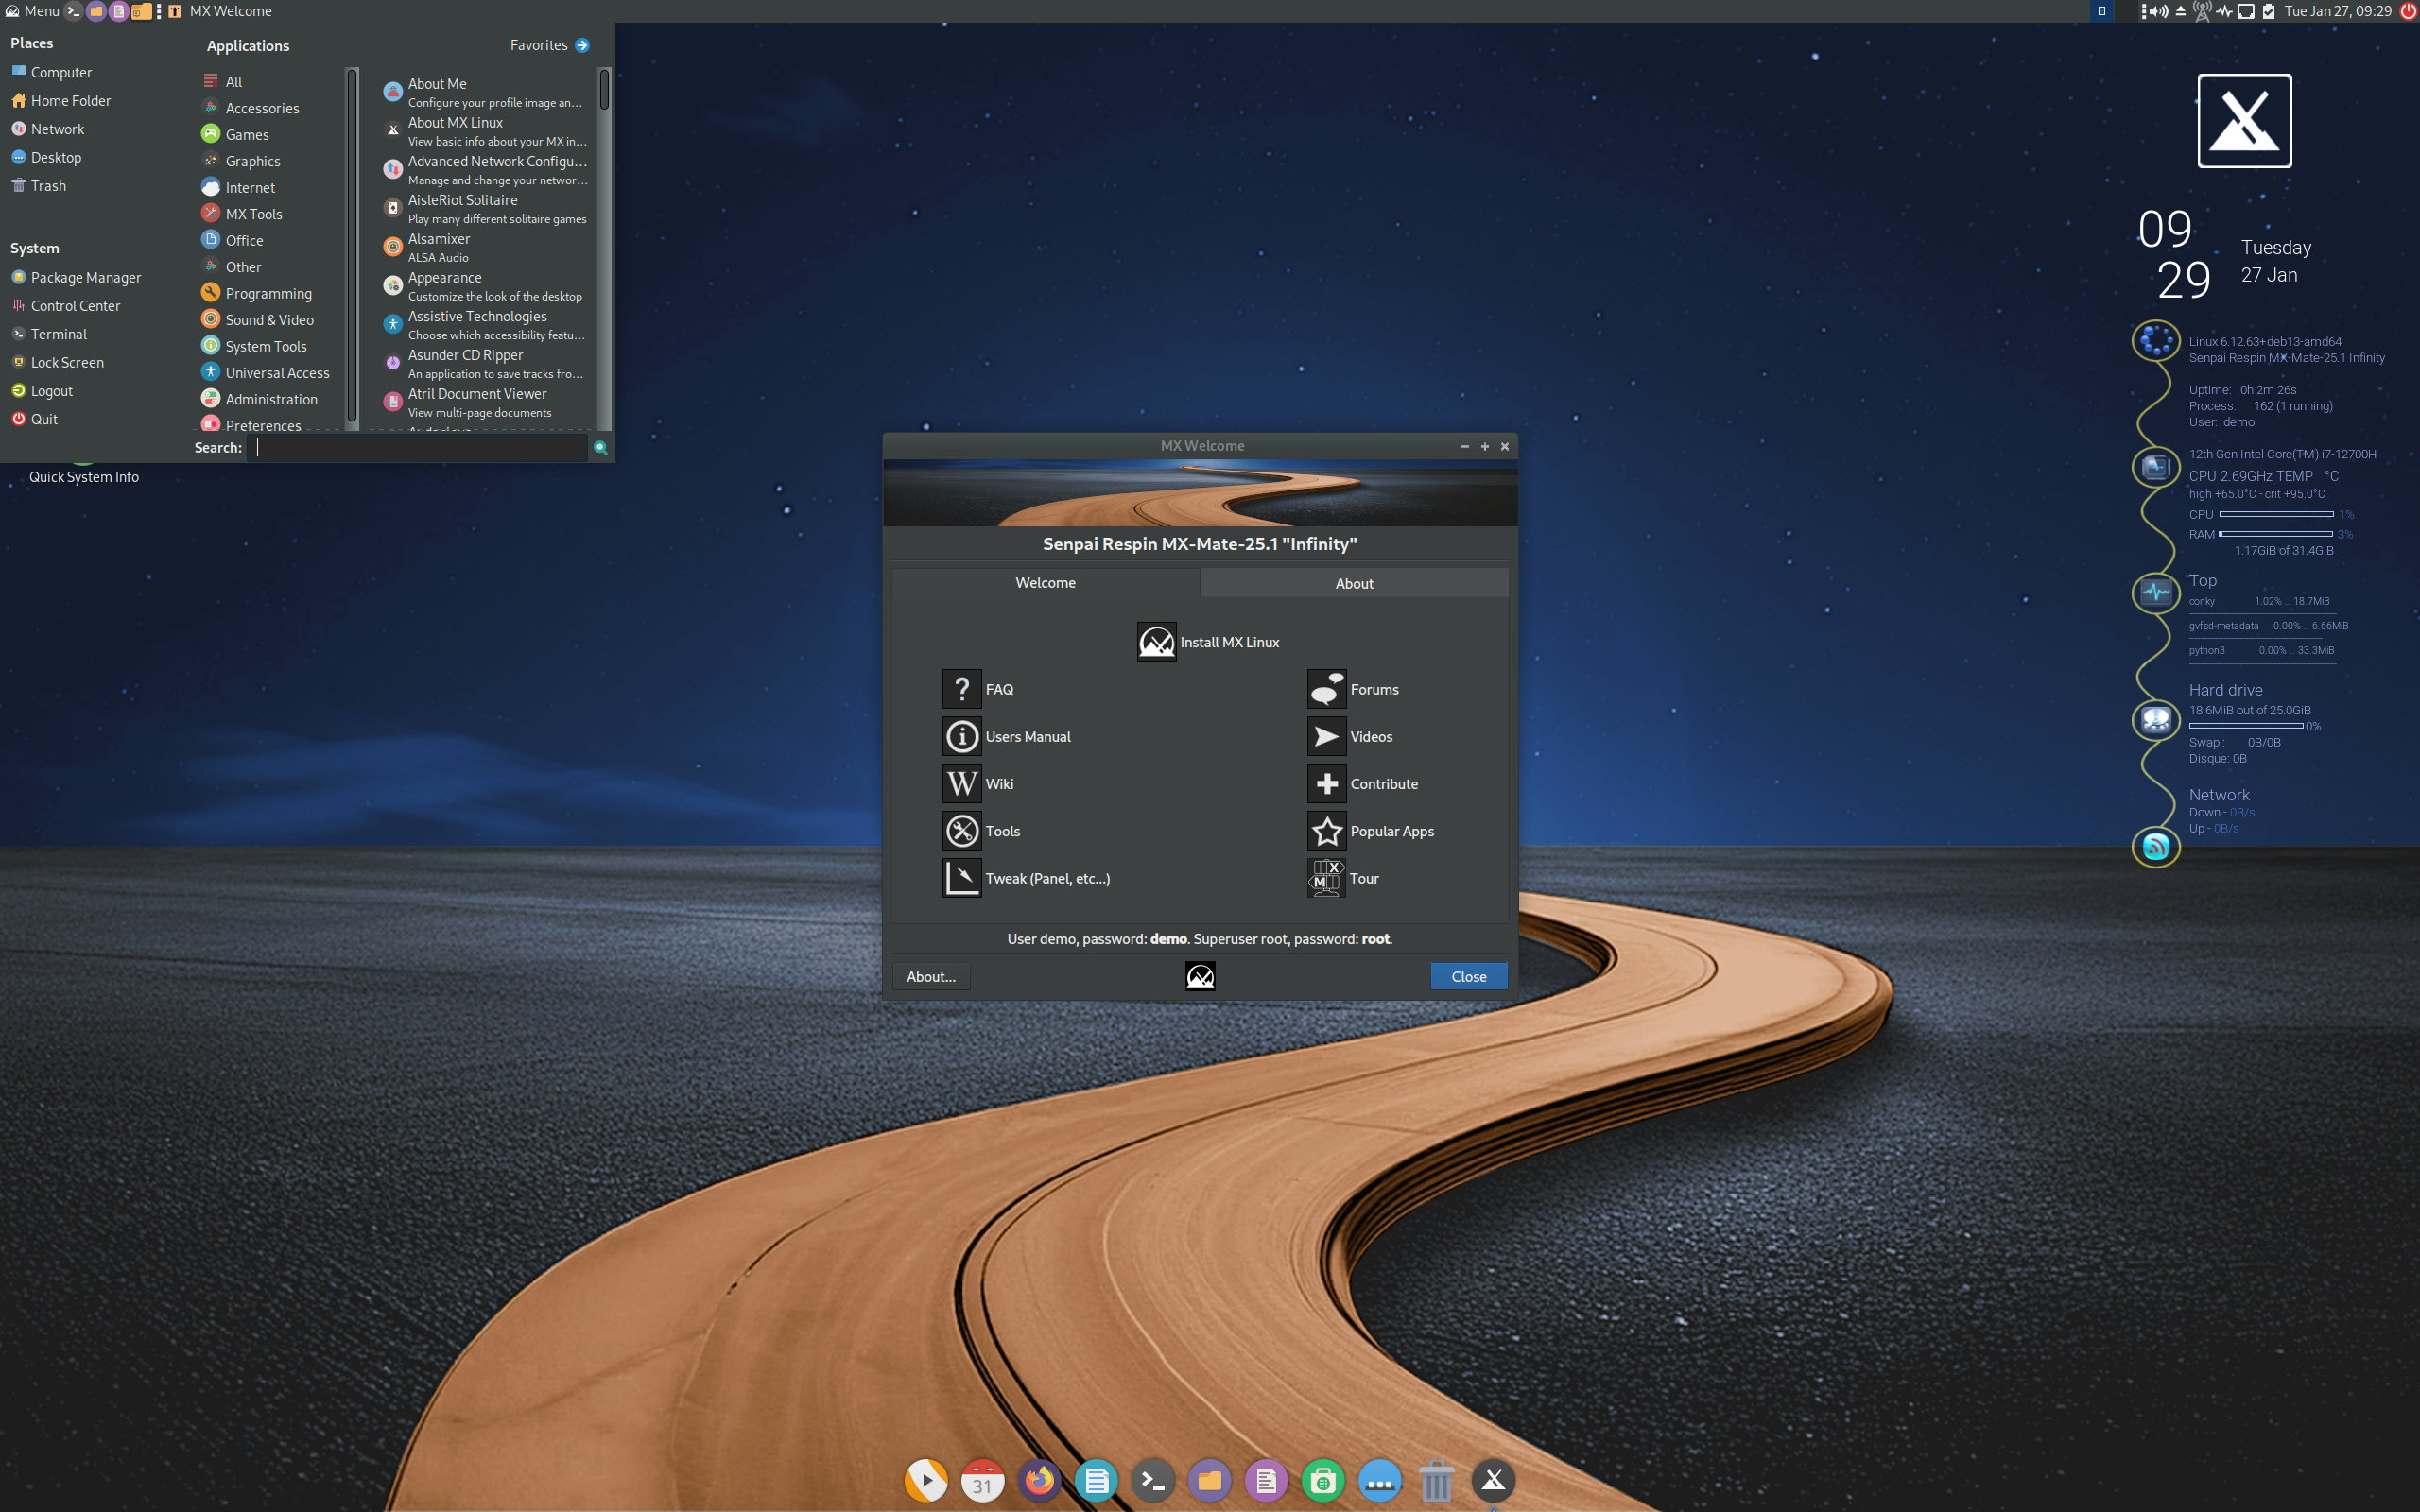The height and width of the screenshot is (1512, 2420).
Task: Click Lock Screen in System list
Action: point(58,362)
